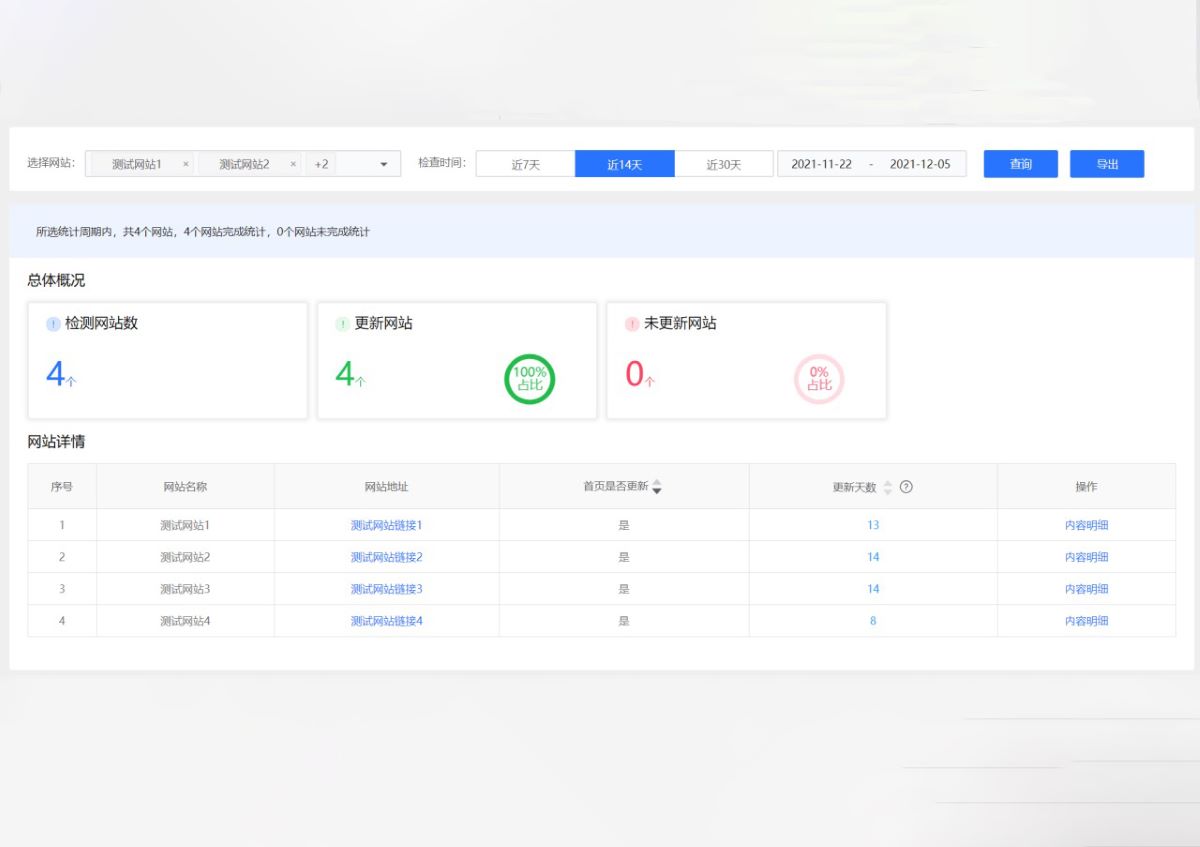Remove the 测试网站2 tag from site selector
This screenshot has width=1200, height=847.
tap(293, 164)
